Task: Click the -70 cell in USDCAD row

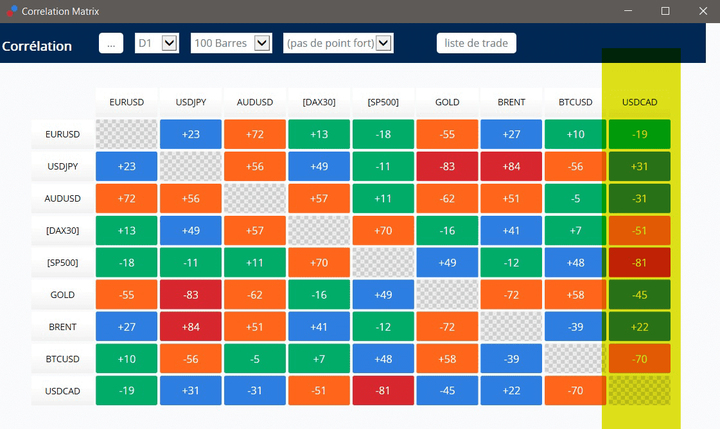Action: [575, 391]
